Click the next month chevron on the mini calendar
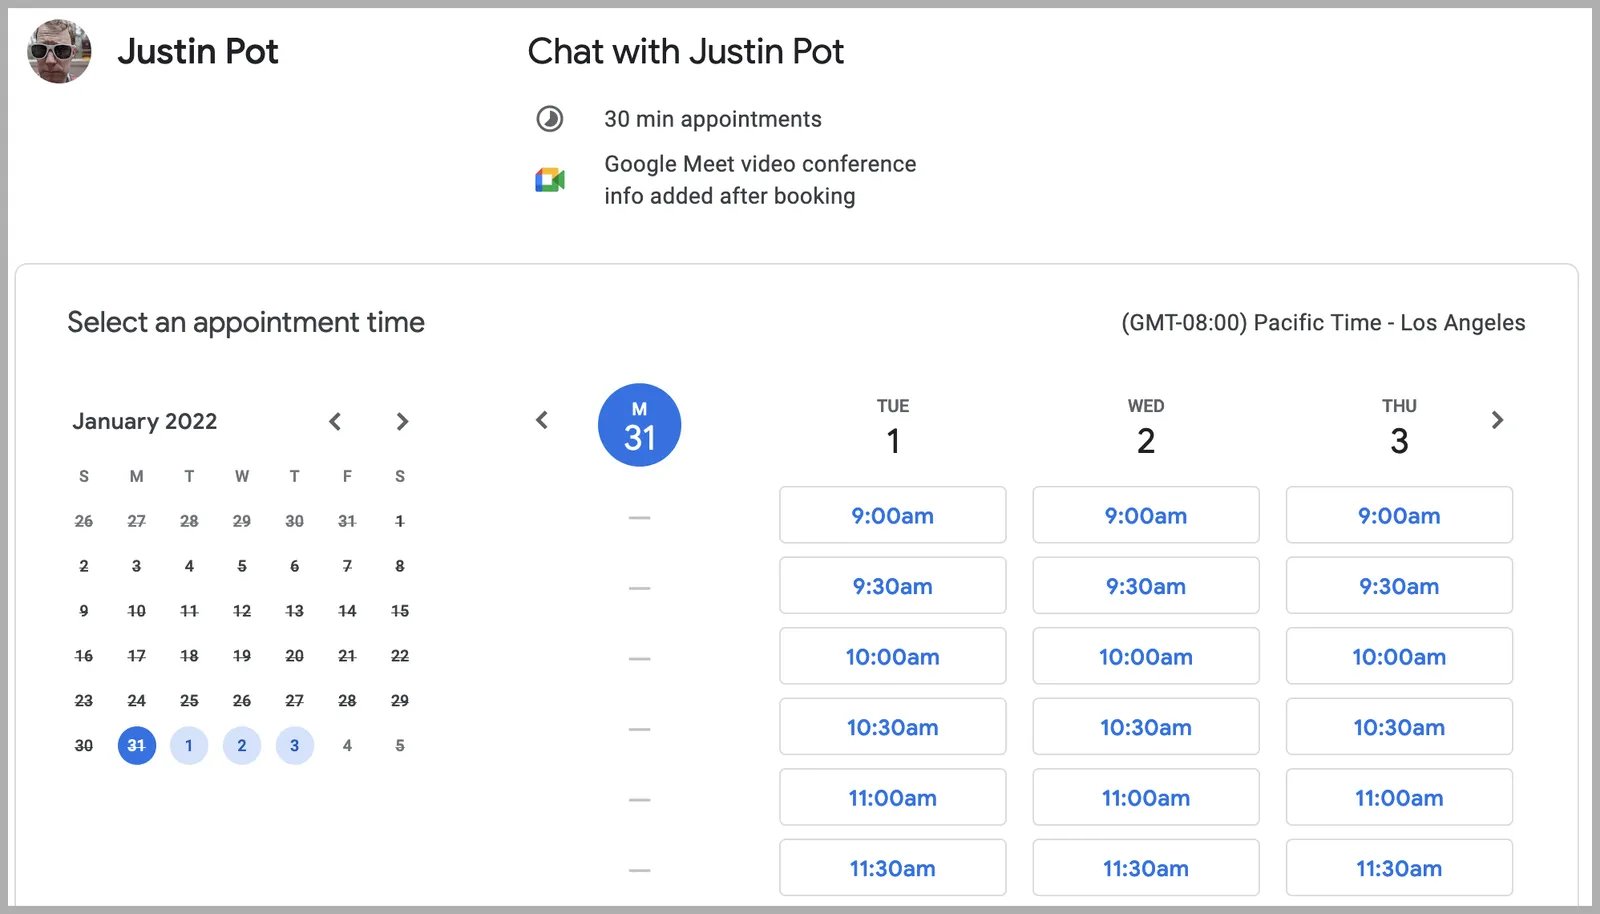The height and width of the screenshot is (914, 1600). (402, 421)
